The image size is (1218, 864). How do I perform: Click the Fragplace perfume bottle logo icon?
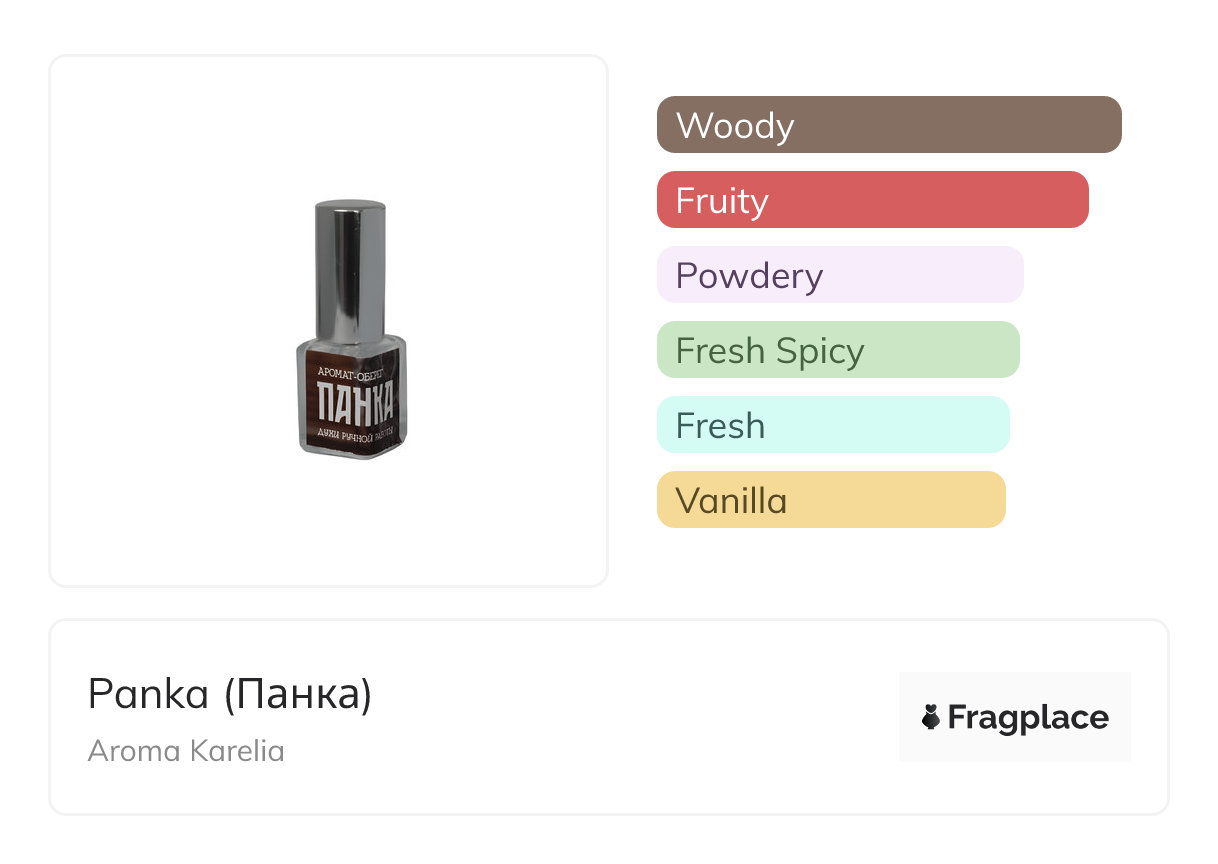[x=931, y=718]
